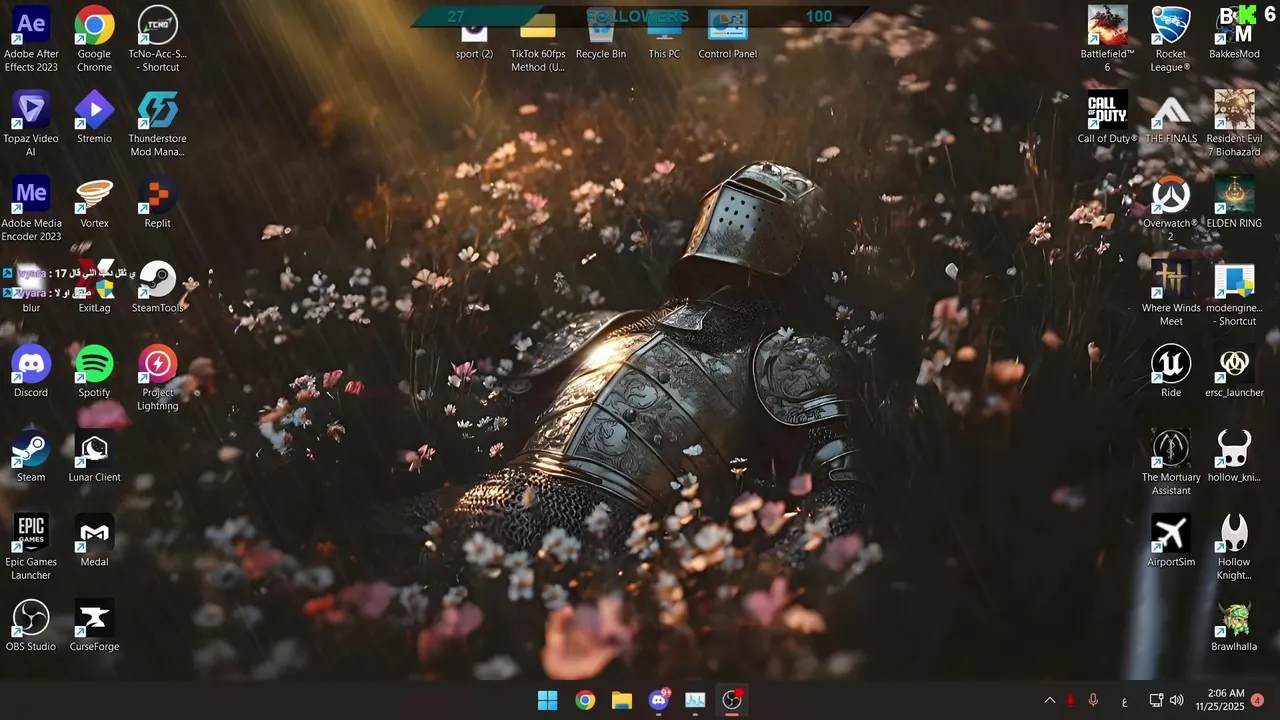Select the ExitLag desktop icon
The width and height of the screenshot is (1280, 720).
[94, 288]
